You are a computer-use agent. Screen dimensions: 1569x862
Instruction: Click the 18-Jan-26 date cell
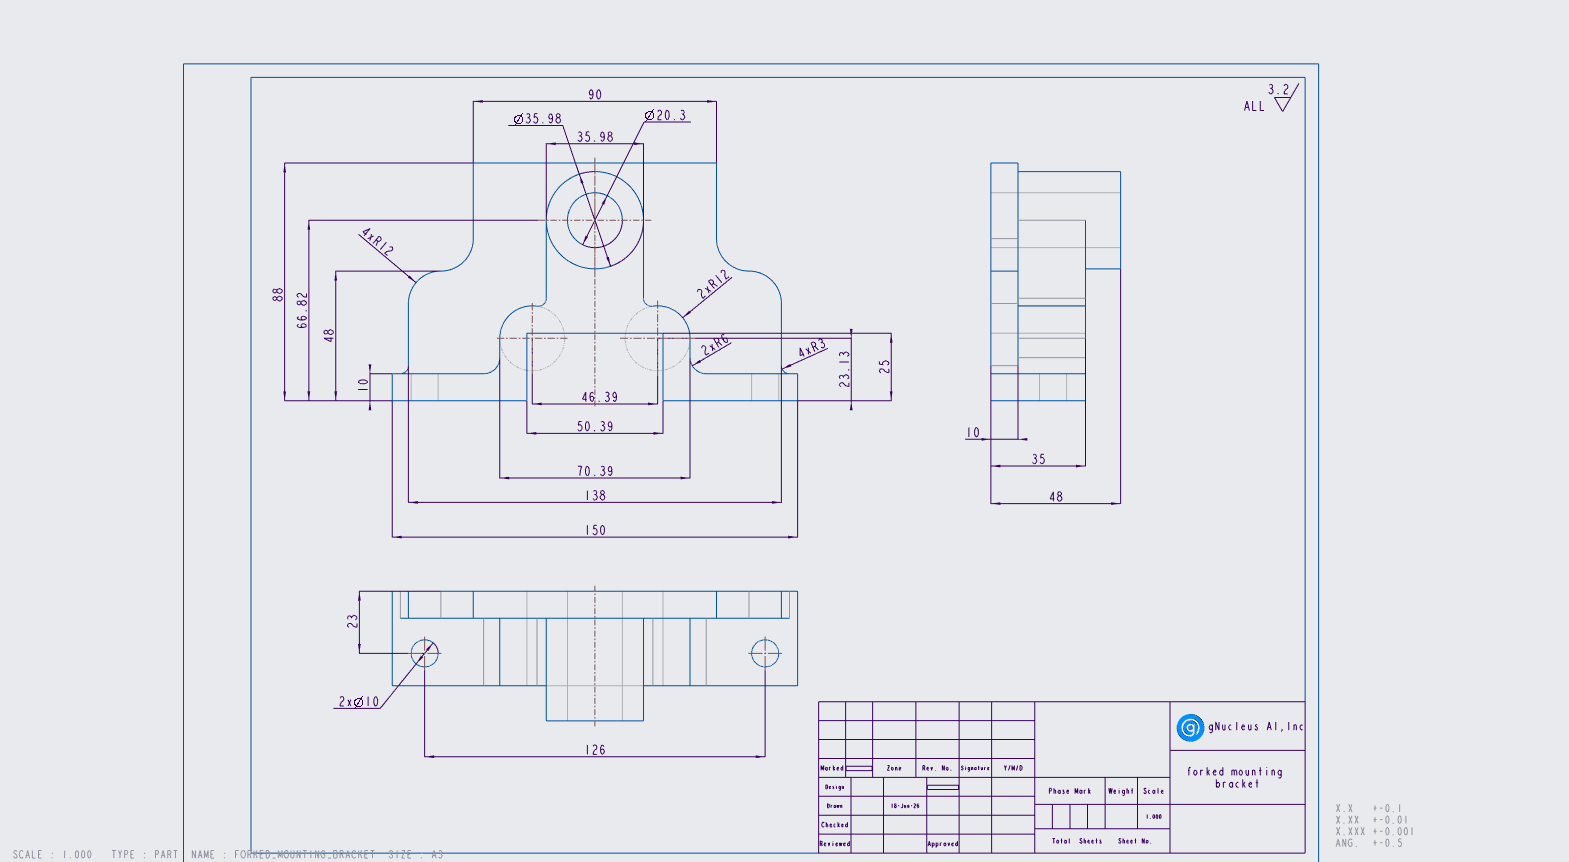tap(905, 806)
